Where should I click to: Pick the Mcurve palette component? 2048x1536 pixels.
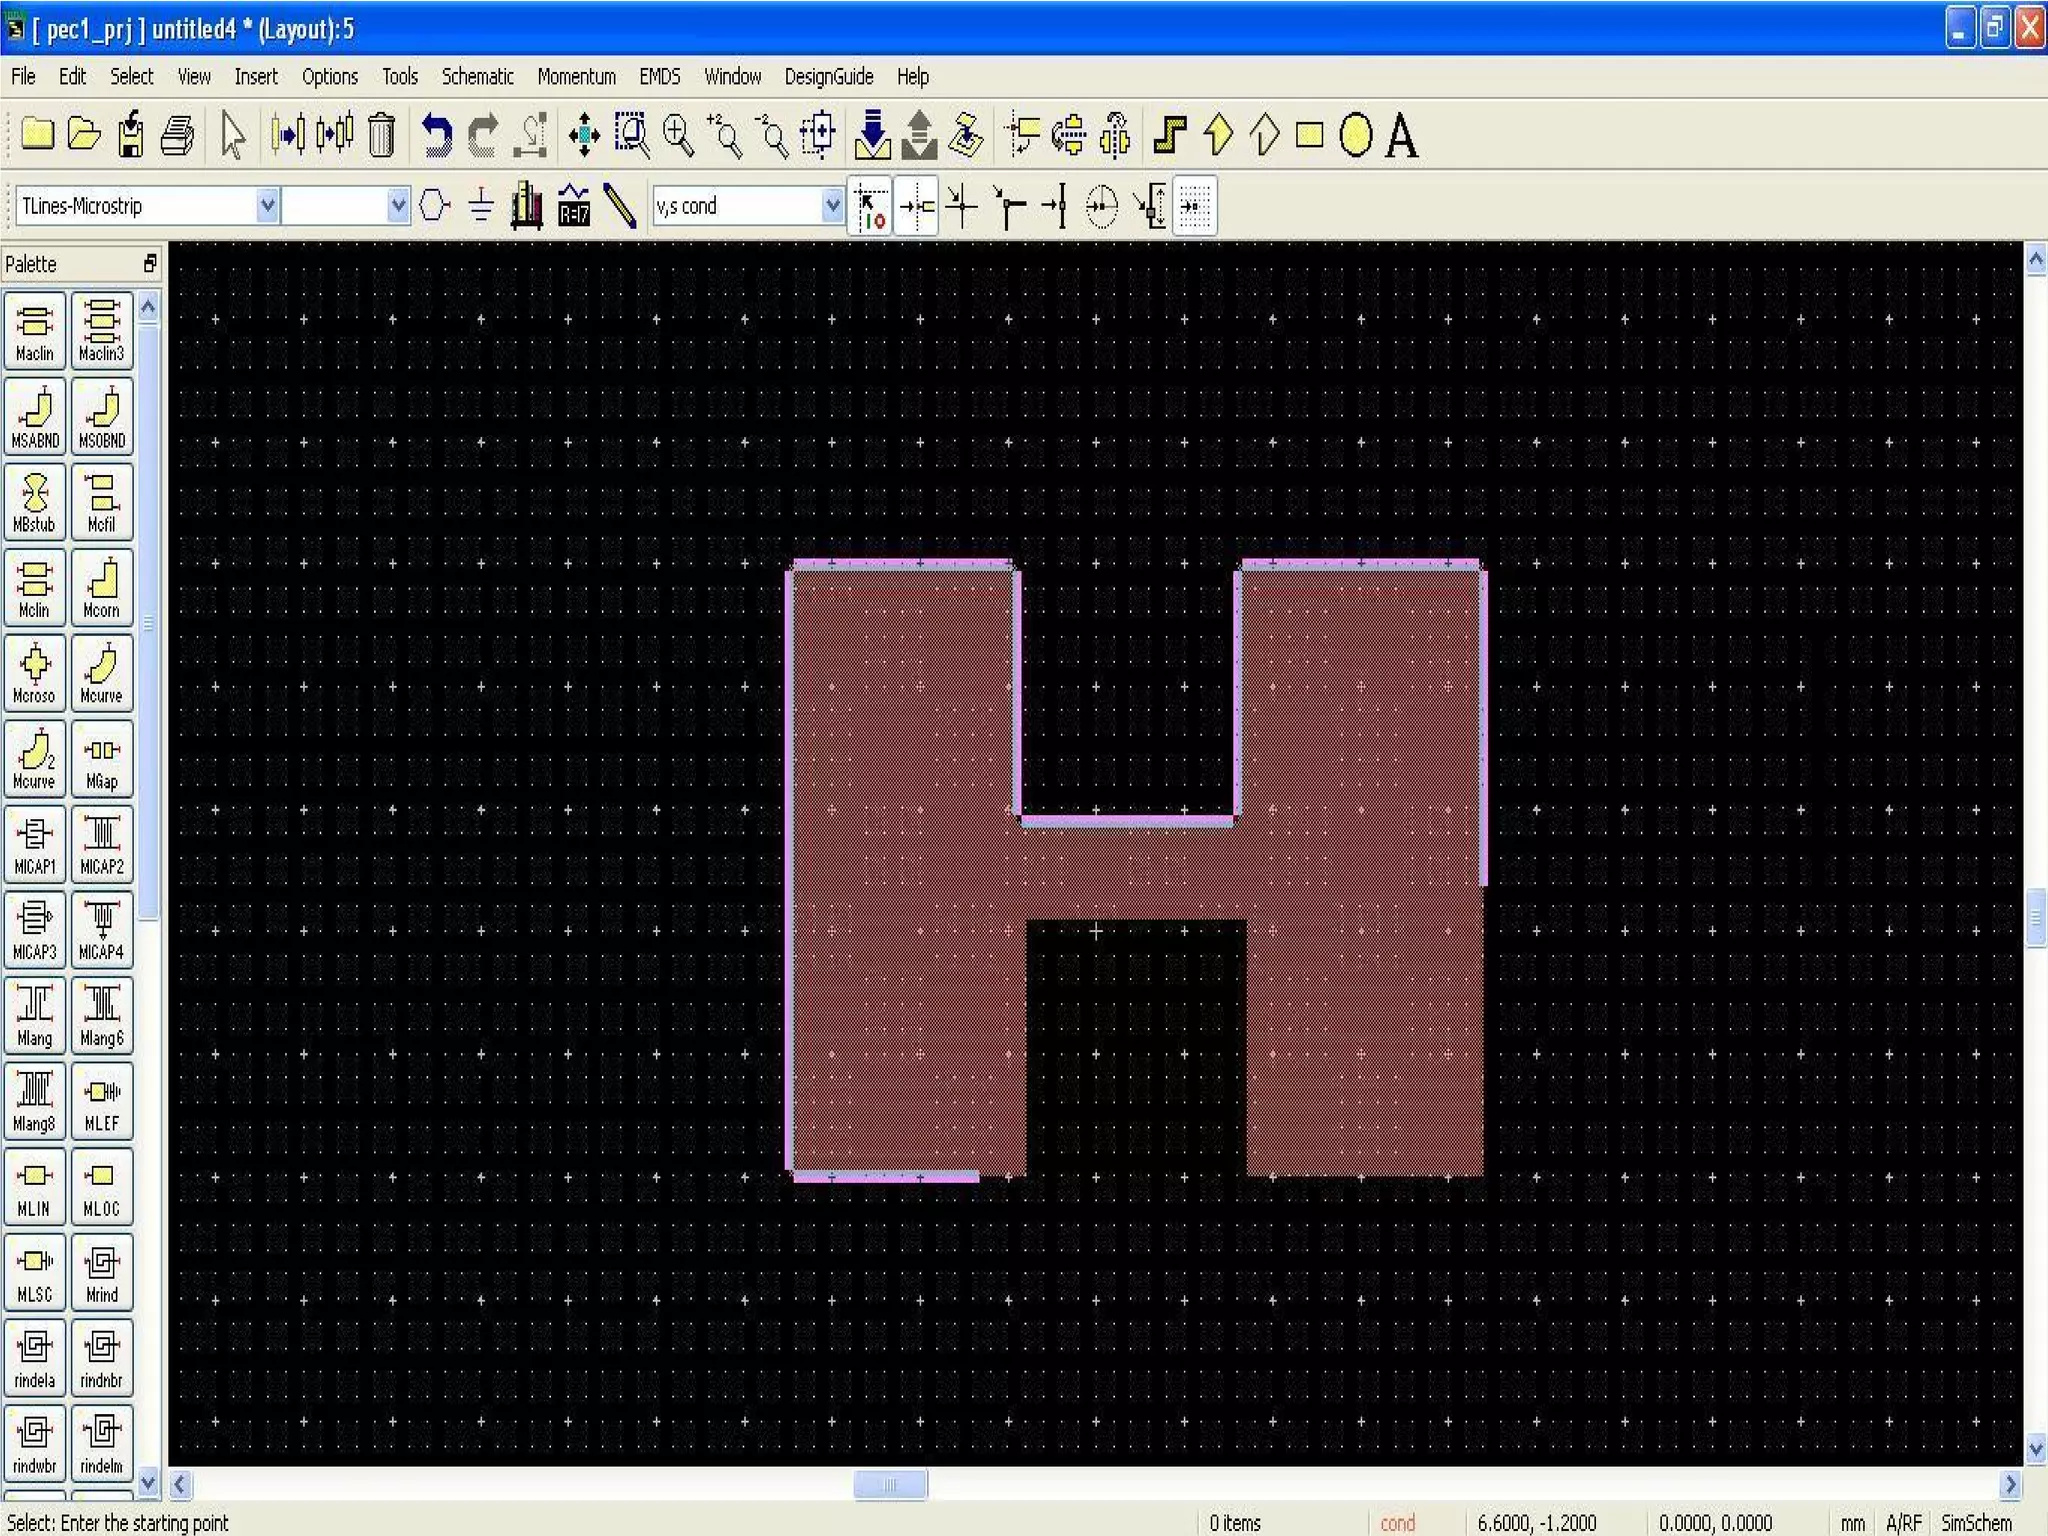point(101,673)
